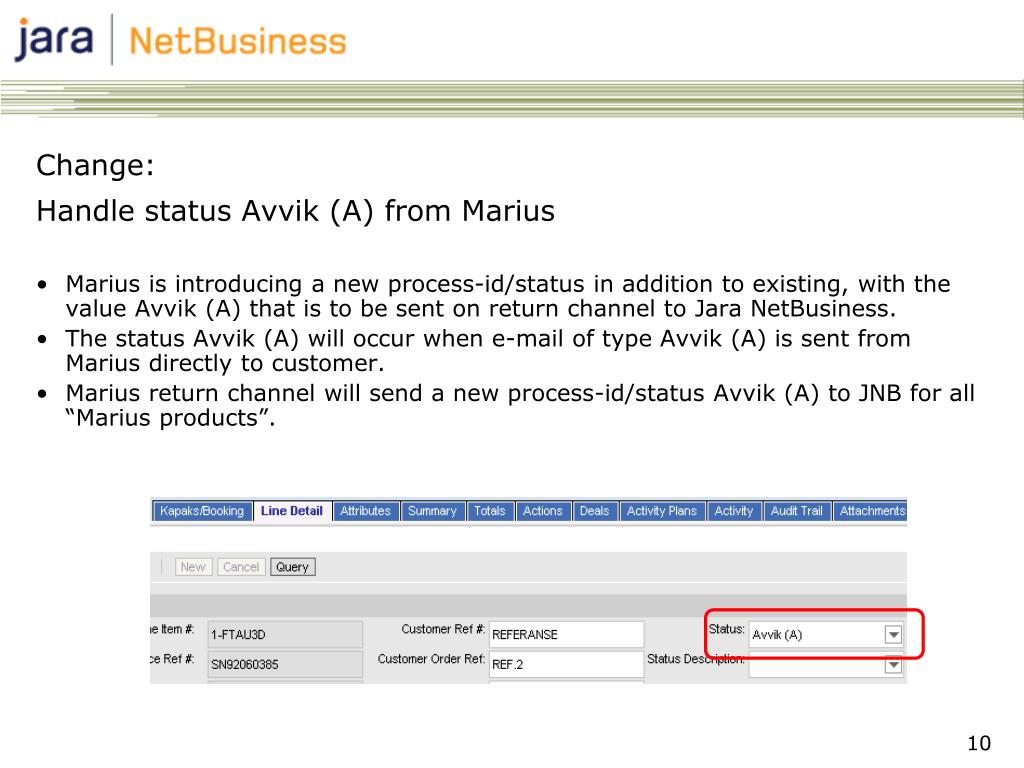The height and width of the screenshot is (768, 1024).
Task: Click the Customer Ref # field REFERANSE
Action: click(566, 634)
